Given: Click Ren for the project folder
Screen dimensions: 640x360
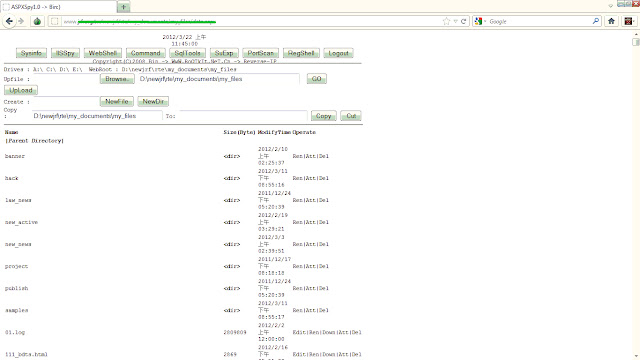Looking at the screenshot, I should [x=298, y=267].
